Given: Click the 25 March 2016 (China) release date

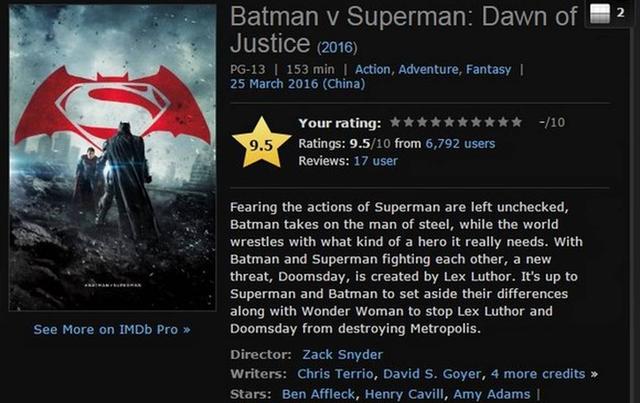Looking at the screenshot, I should (x=298, y=84).
